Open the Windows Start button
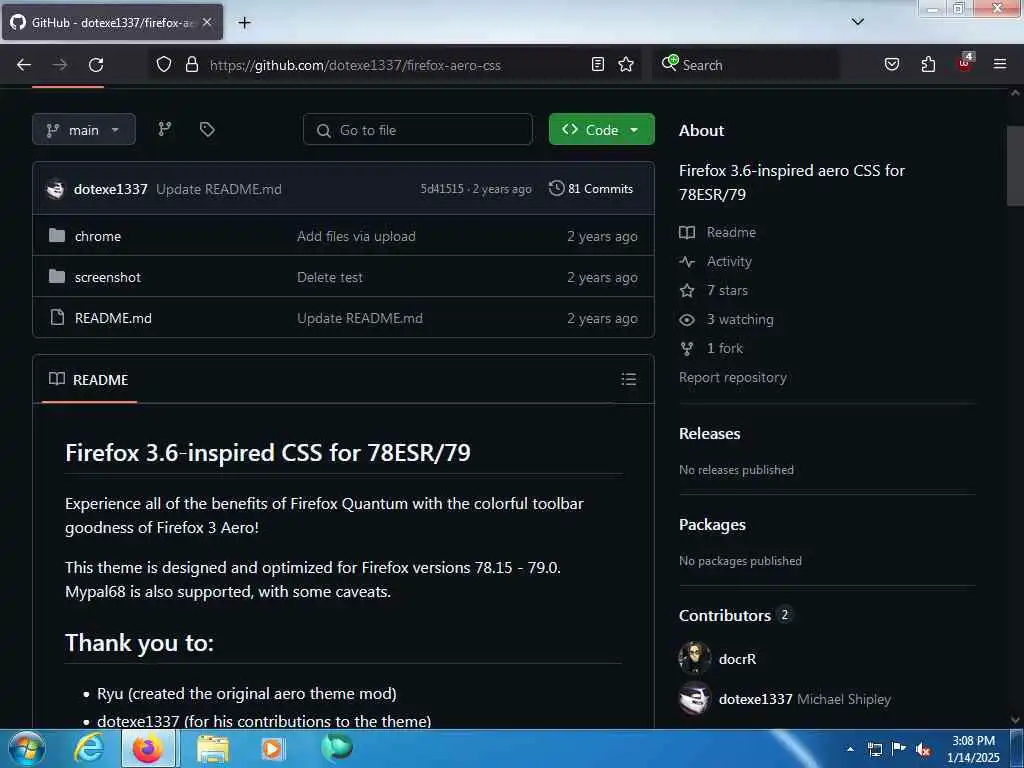Viewport: 1024px width, 768px height. [x=27, y=748]
